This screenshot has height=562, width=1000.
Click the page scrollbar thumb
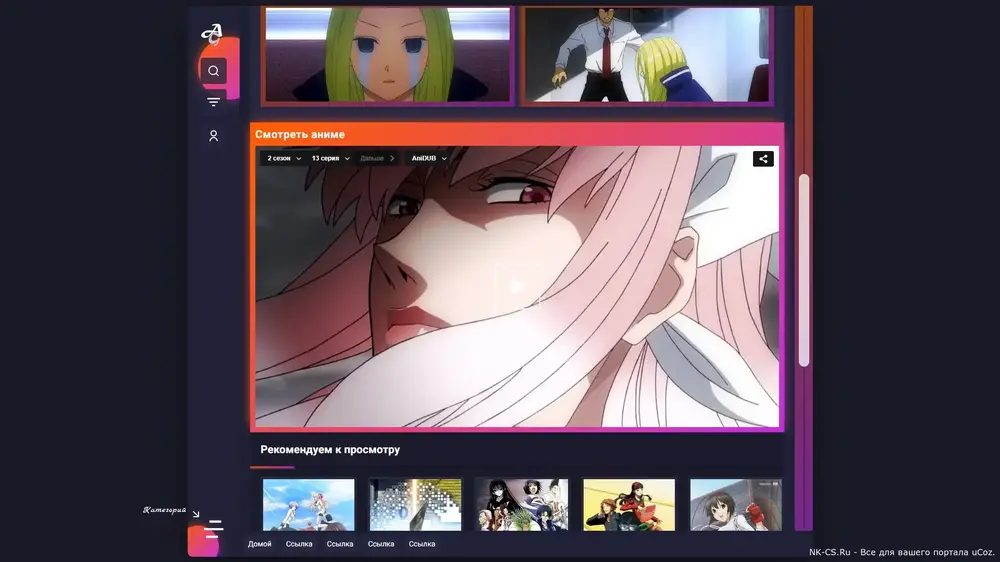point(804,270)
